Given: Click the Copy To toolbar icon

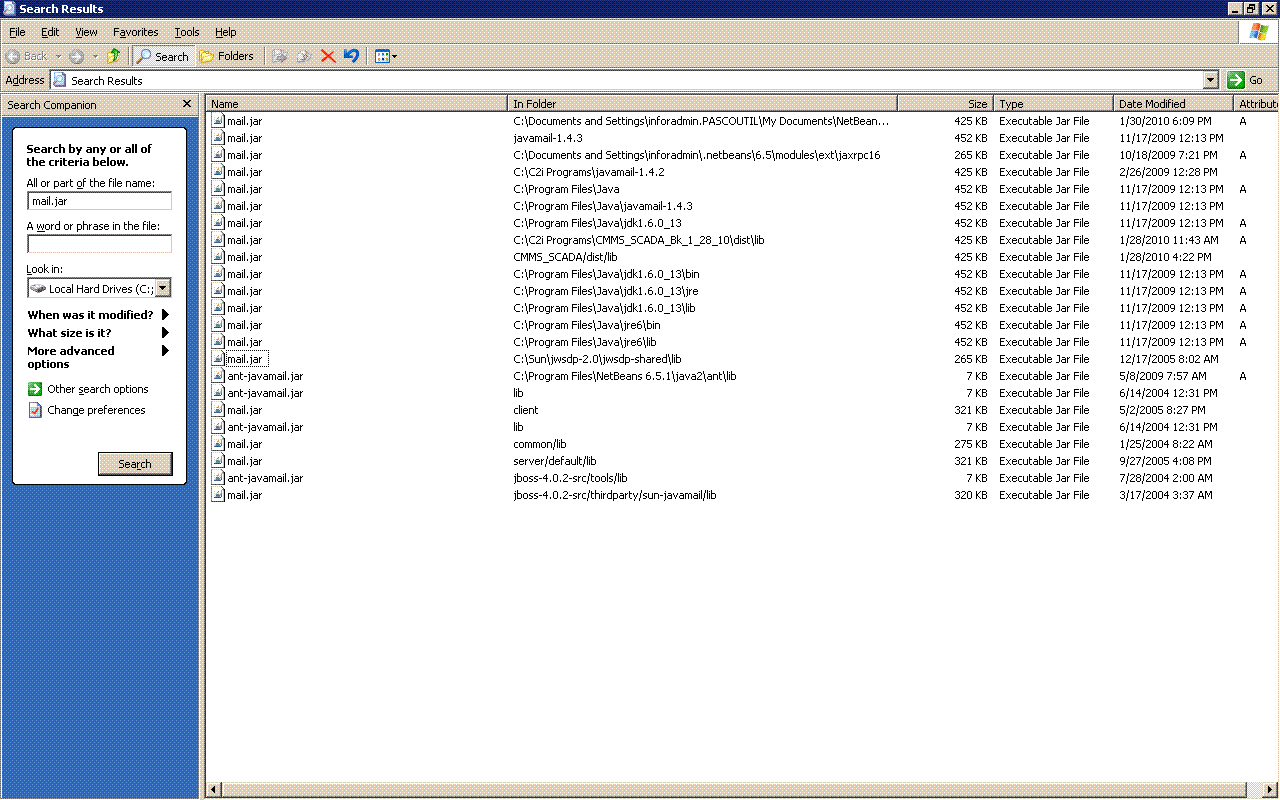Looking at the screenshot, I should pyautogui.click(x=303, y=56).
